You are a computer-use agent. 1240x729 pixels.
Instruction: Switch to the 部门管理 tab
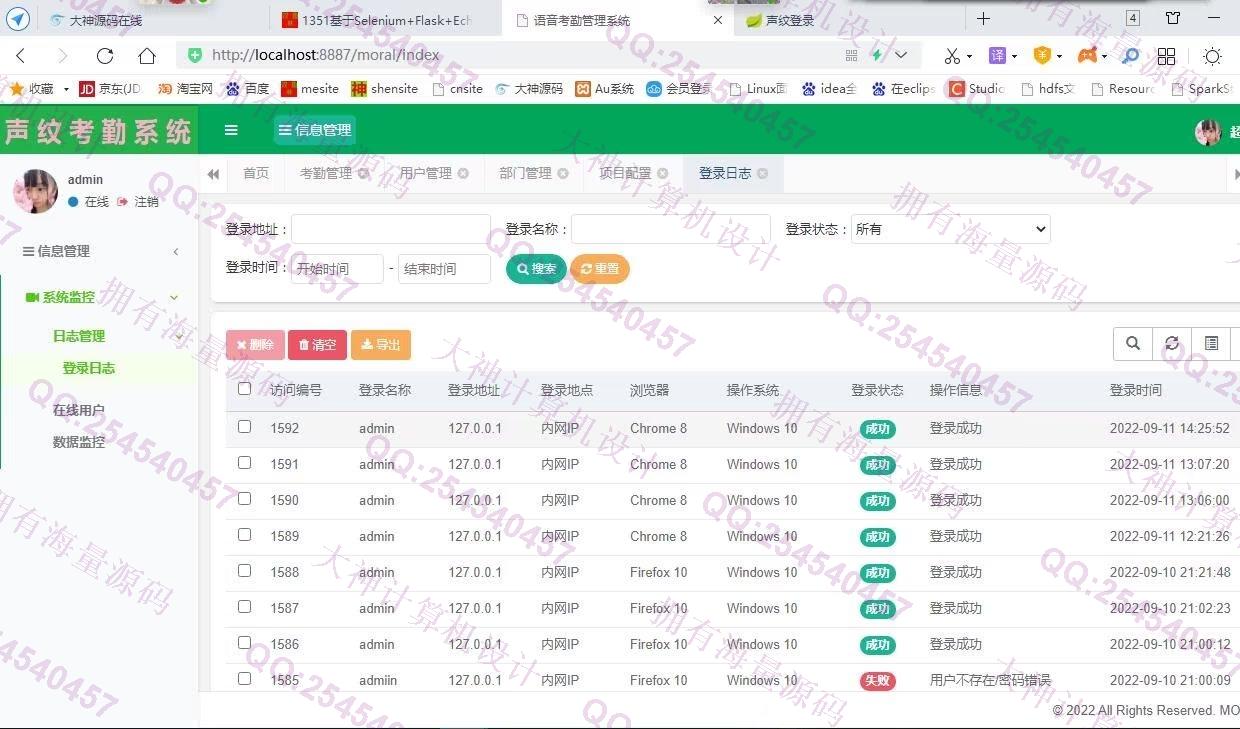(525, 174)
